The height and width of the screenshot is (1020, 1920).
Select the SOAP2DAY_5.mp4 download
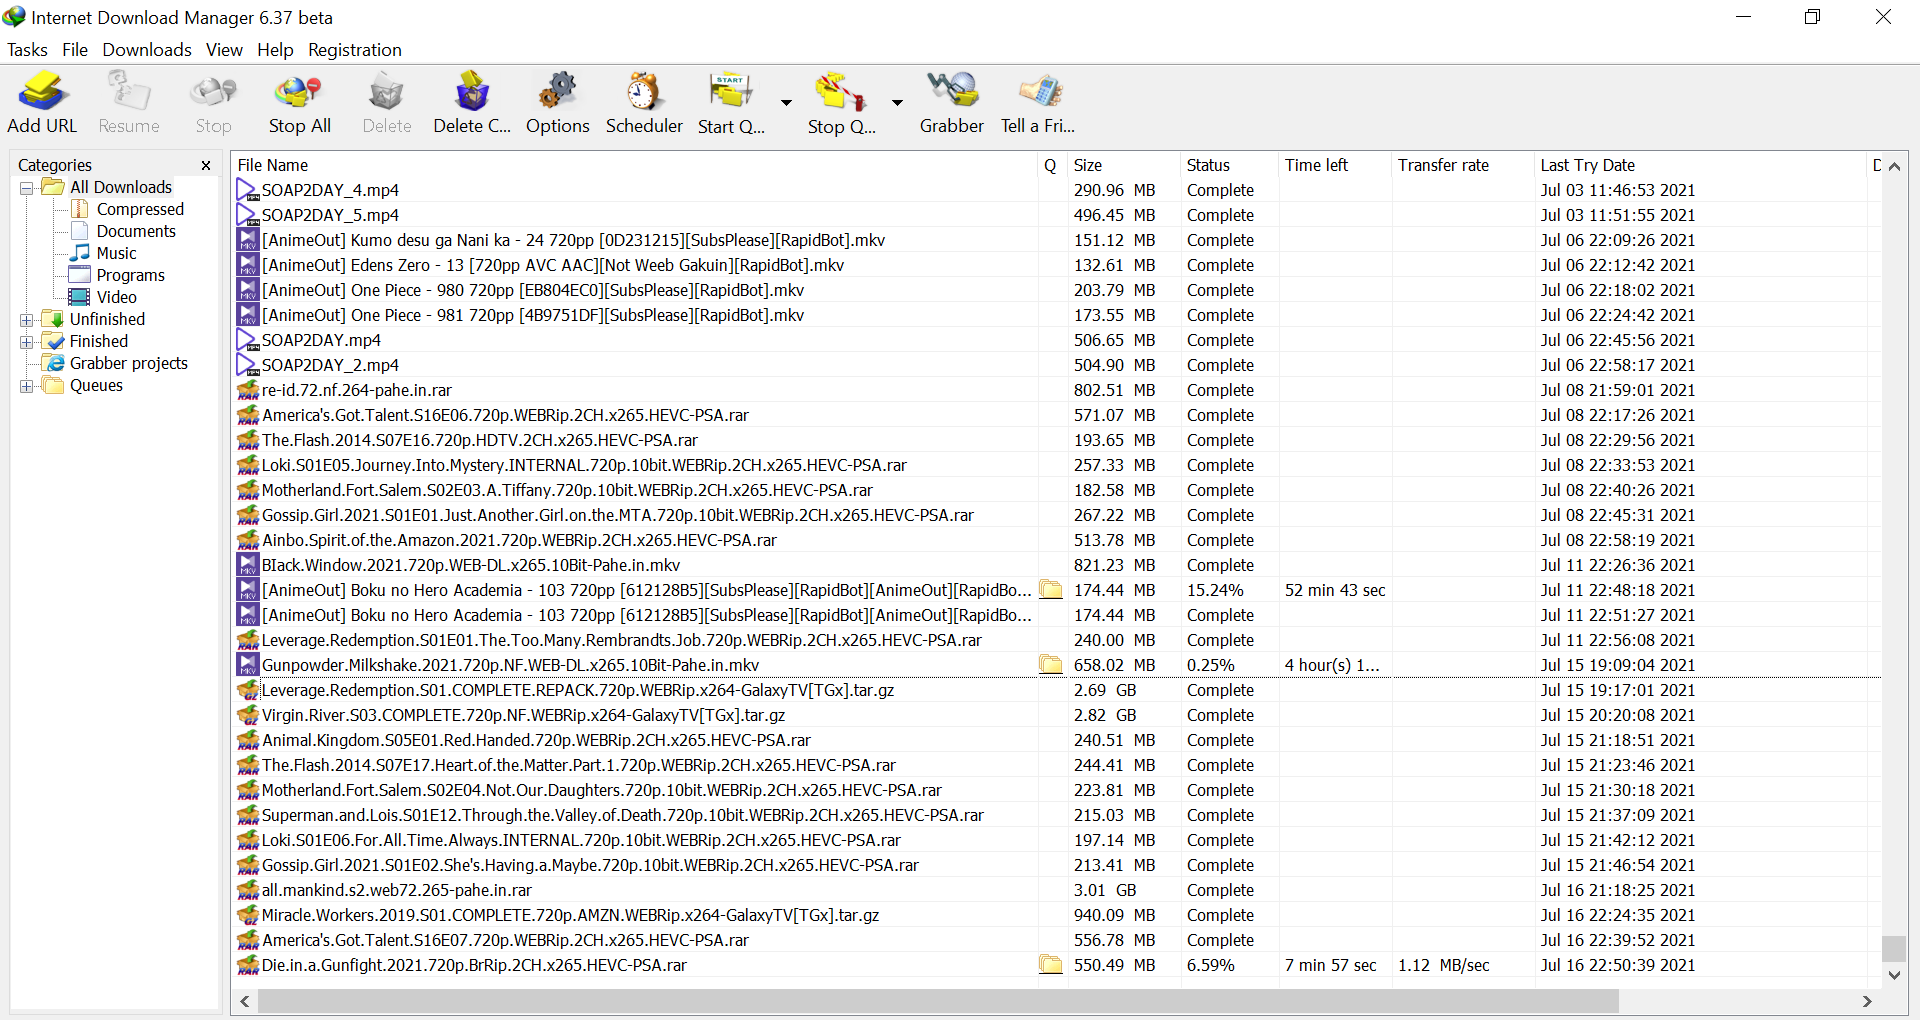tap(1057, 215)
